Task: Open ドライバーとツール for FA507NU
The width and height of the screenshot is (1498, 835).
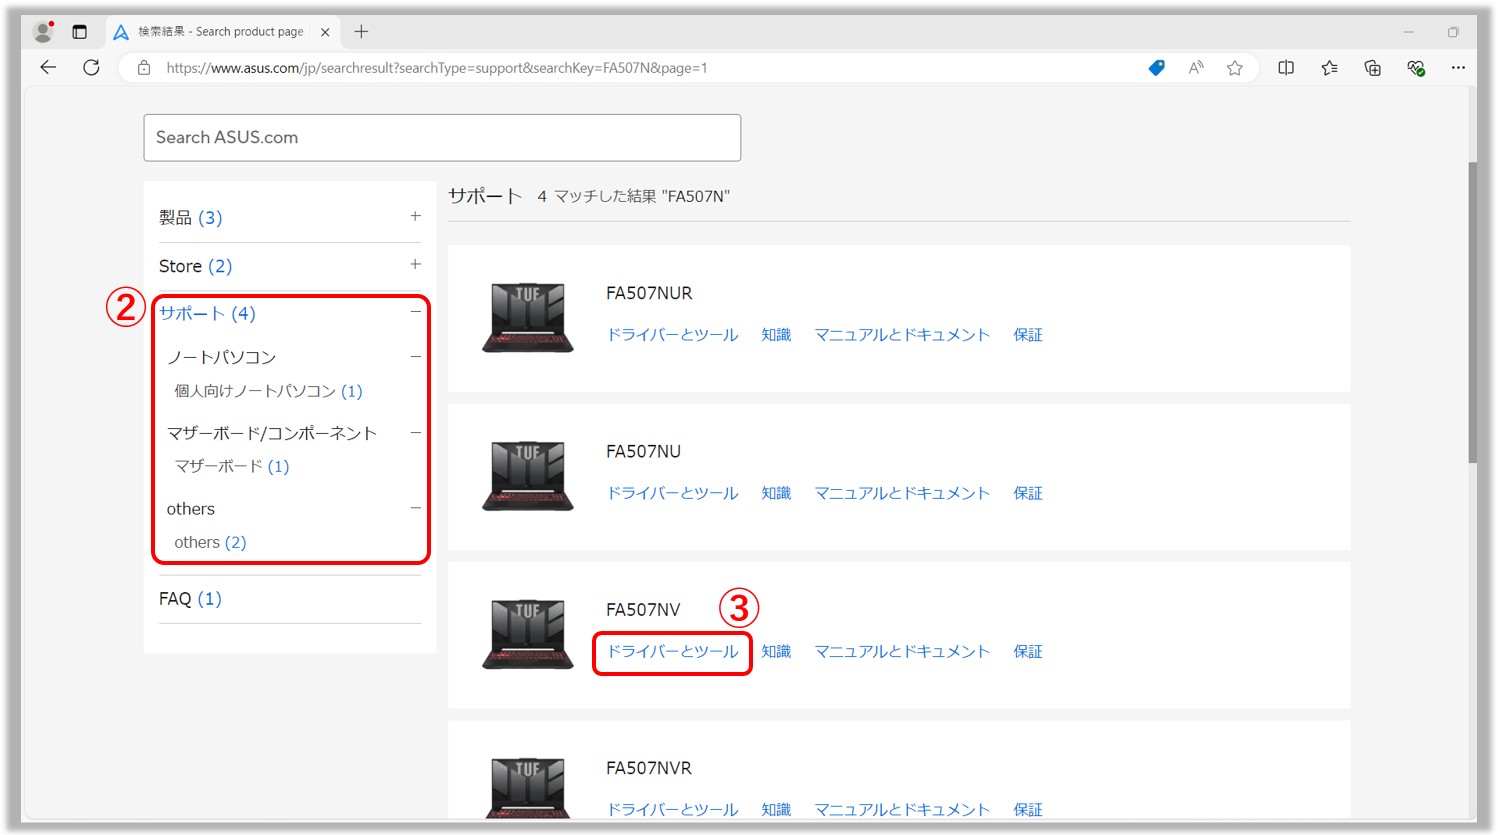Action: pyautogui.click(x=673, y=493)
